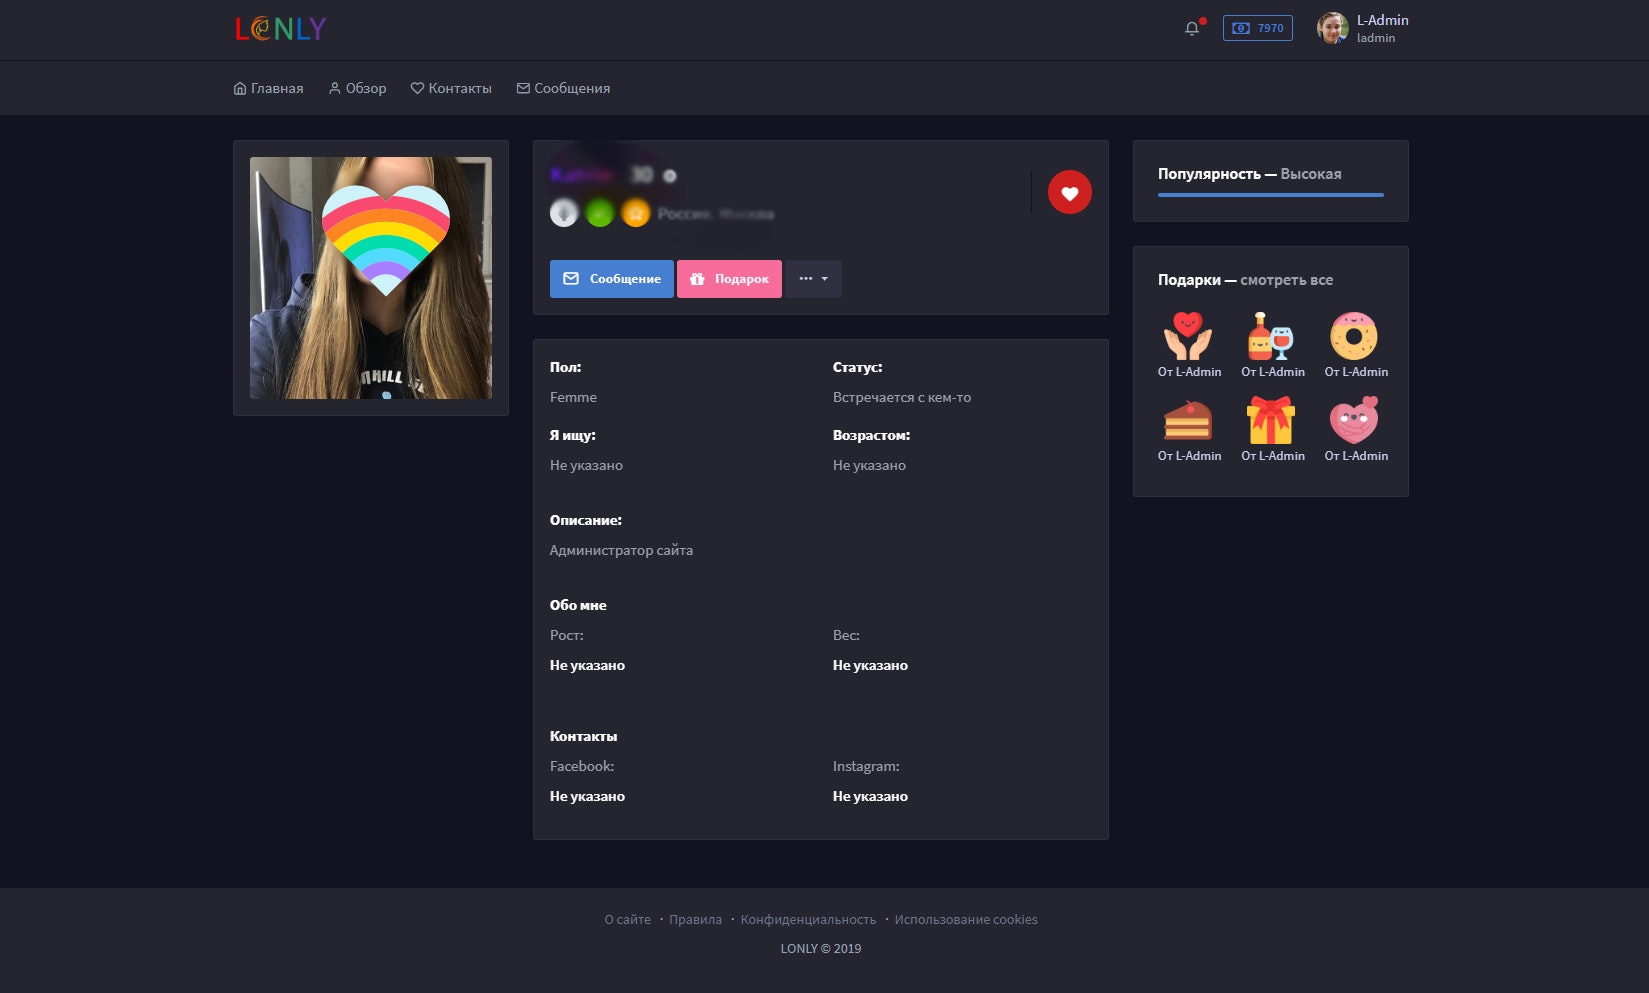1649x993 pixels.
Task: Open Правила footer link
Action: pyautogui.click(x=695, y=920)
